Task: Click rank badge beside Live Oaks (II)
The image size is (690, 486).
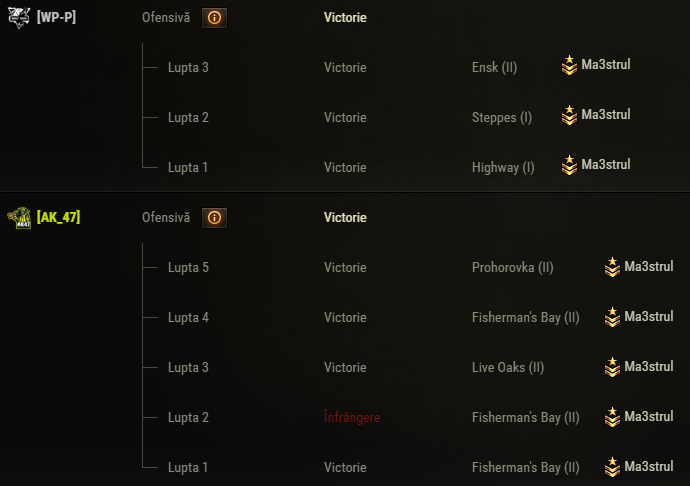Action: pos(612,367)
